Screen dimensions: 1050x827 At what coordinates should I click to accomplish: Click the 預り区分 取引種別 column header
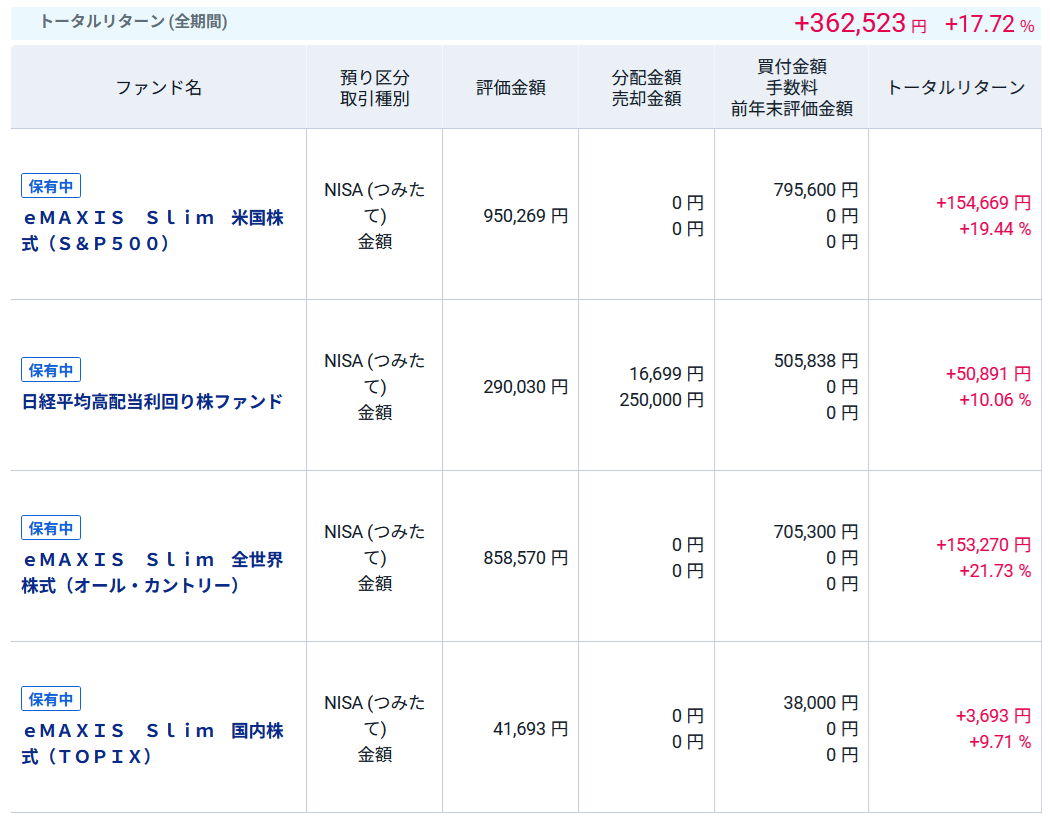(374, 88)
